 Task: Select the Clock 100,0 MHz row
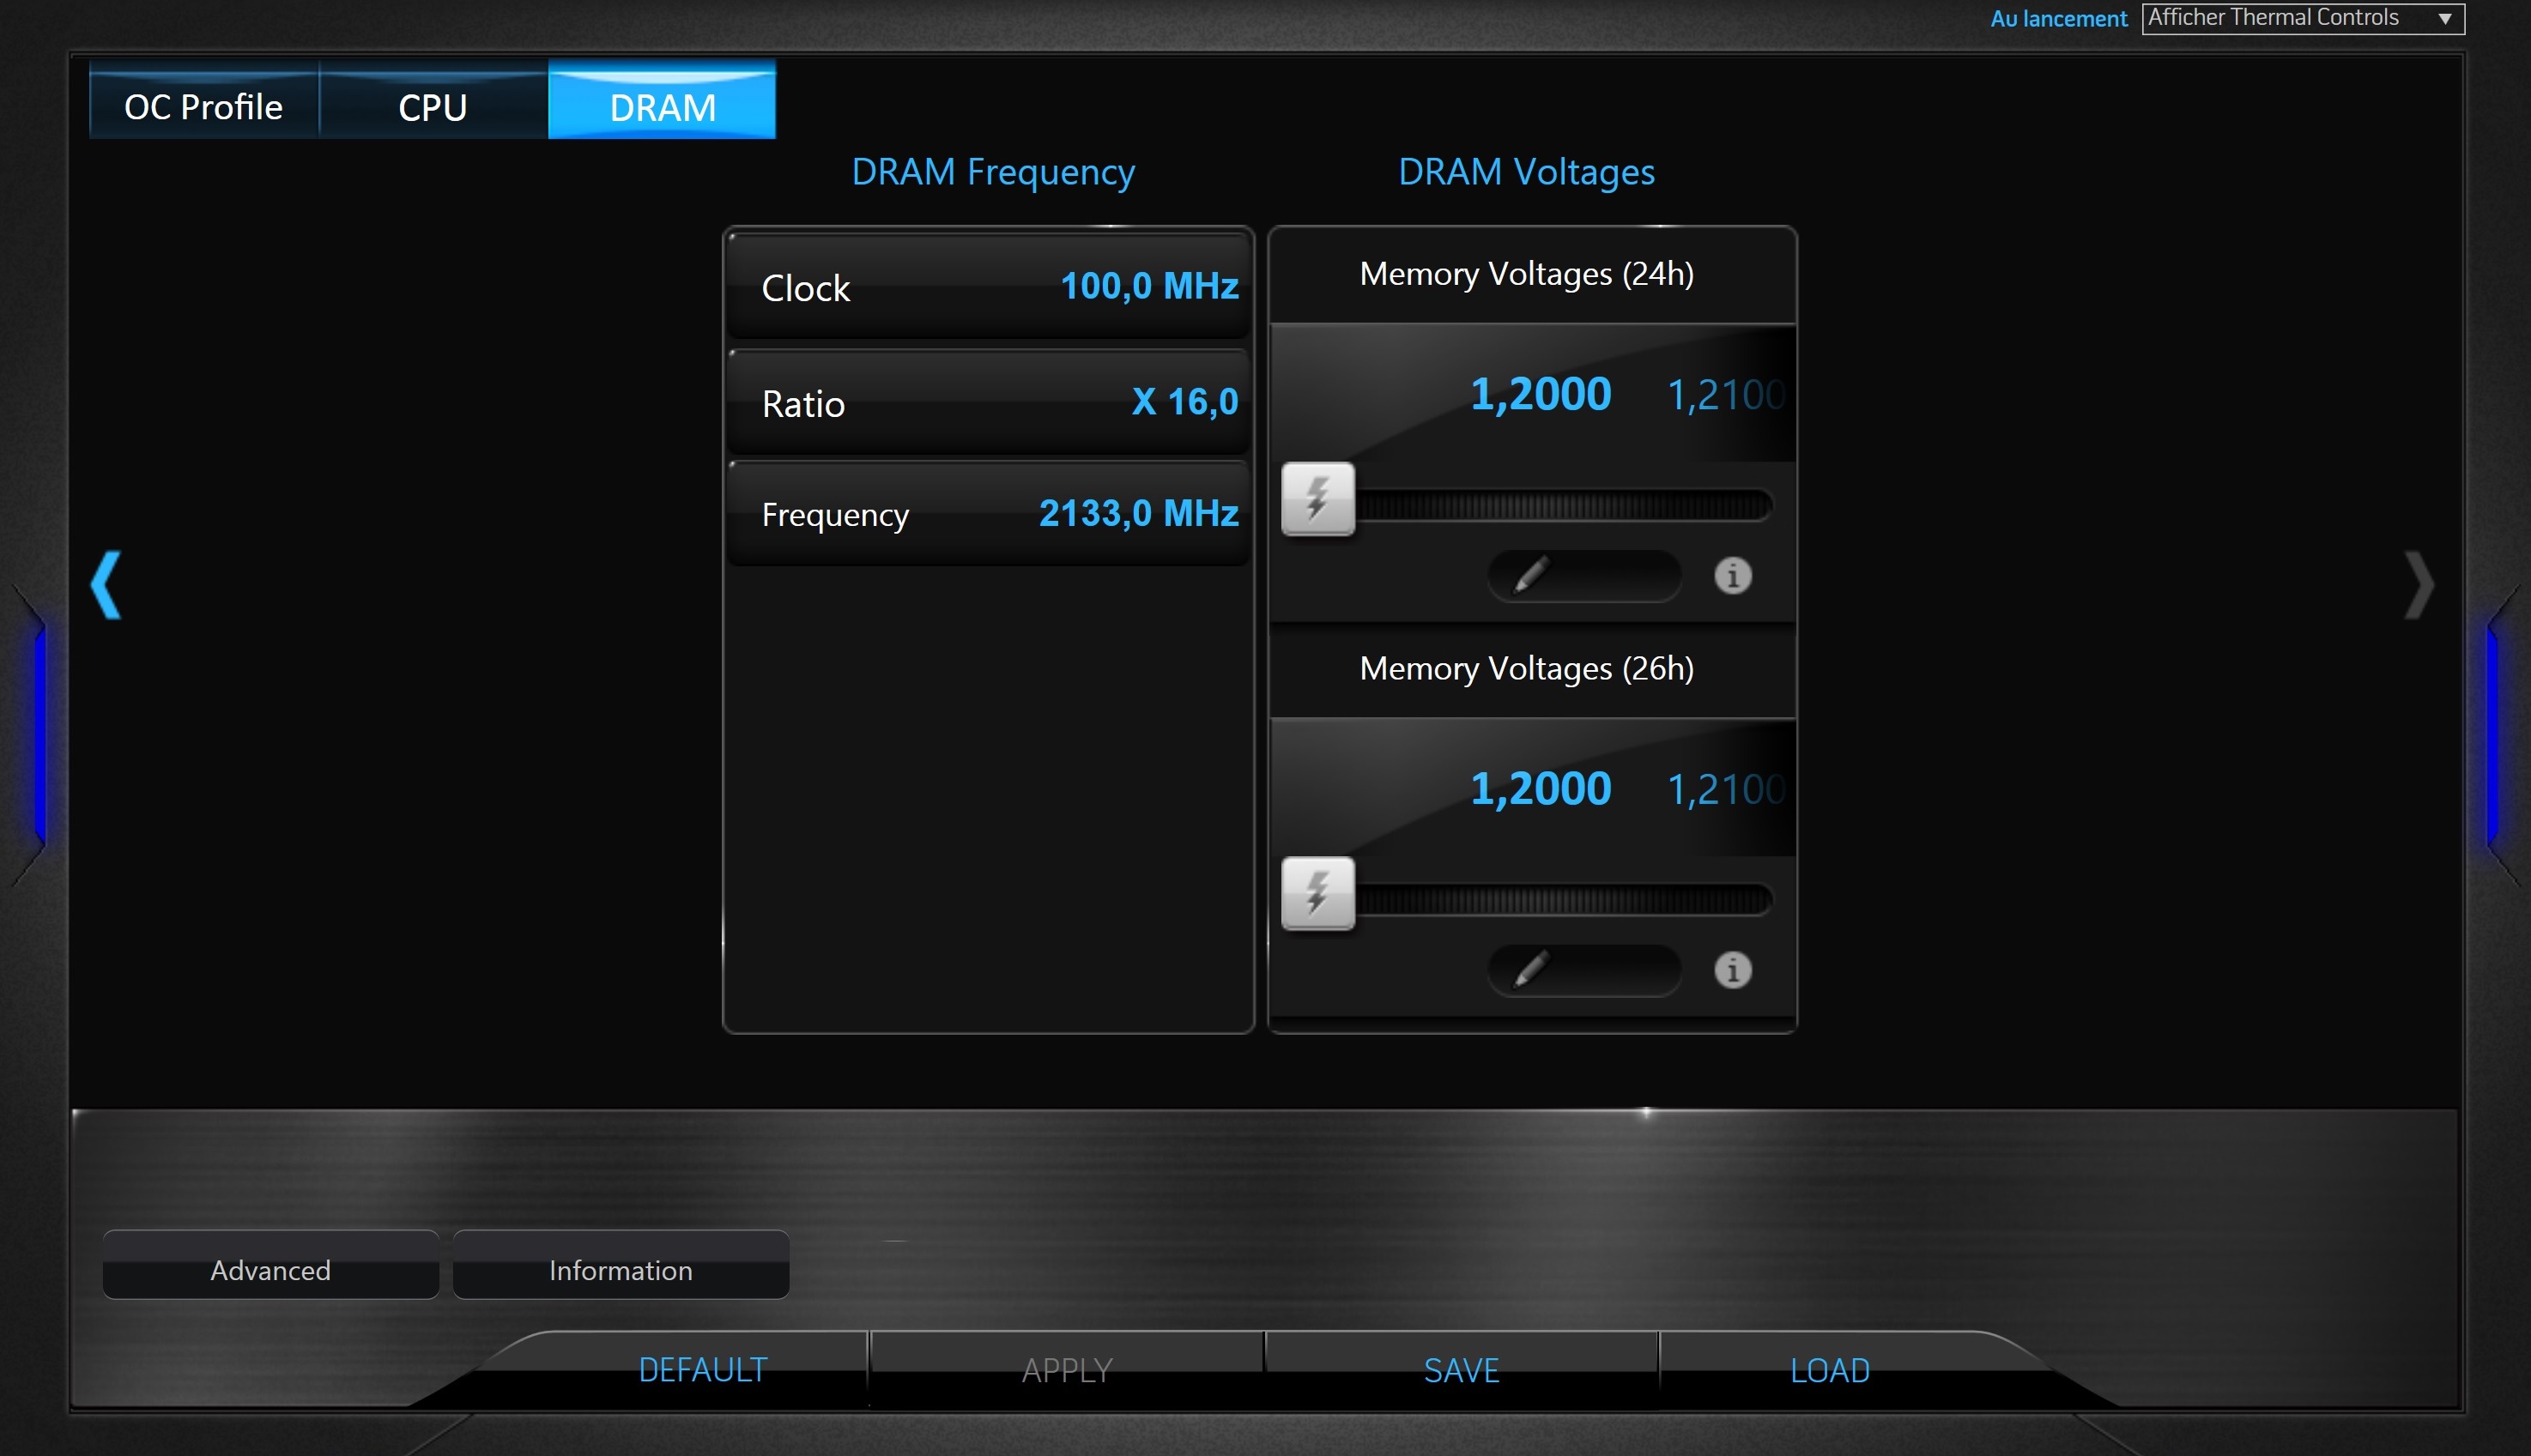tap(989, 287)
